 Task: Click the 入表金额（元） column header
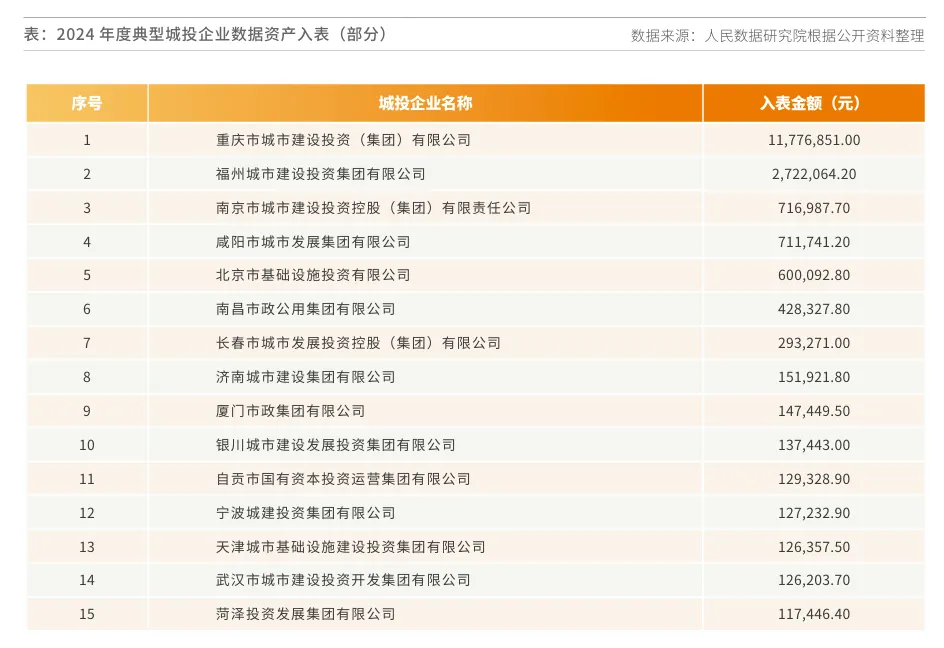[813, 103]
